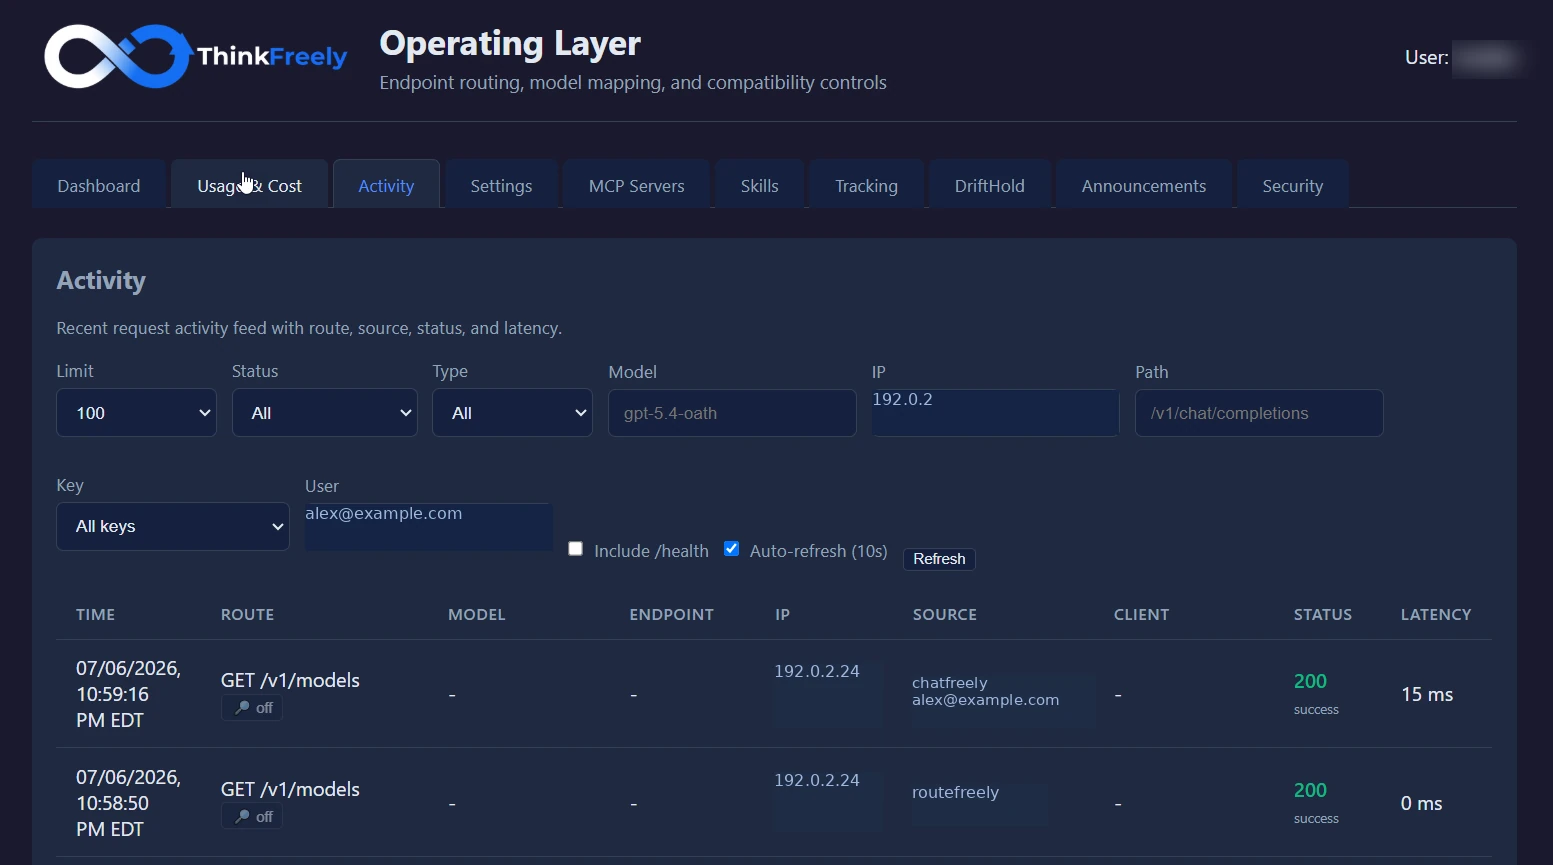The width and height of the screenshot is (1553, 865).
Task: Click the STATUS column header
Action: point(1323,615)
